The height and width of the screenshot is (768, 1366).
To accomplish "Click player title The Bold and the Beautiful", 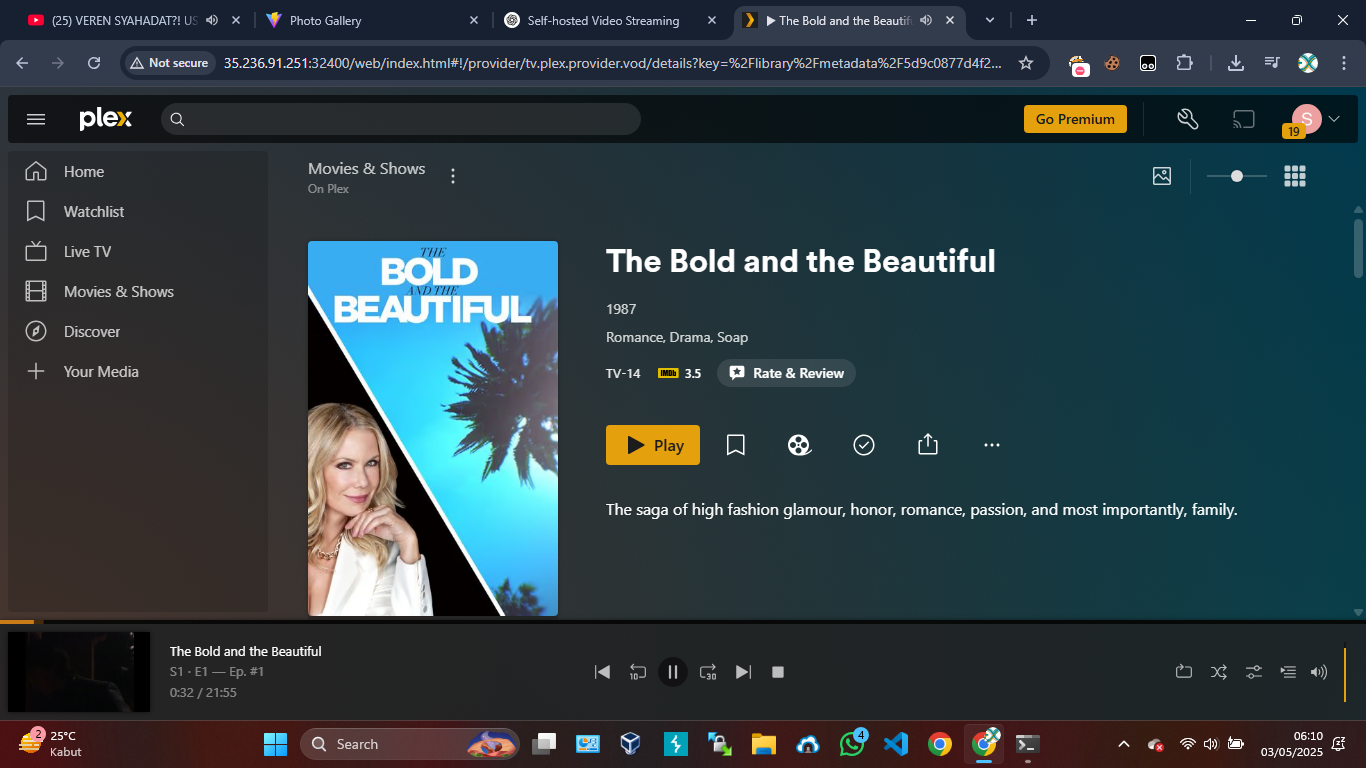I will 246,651.
